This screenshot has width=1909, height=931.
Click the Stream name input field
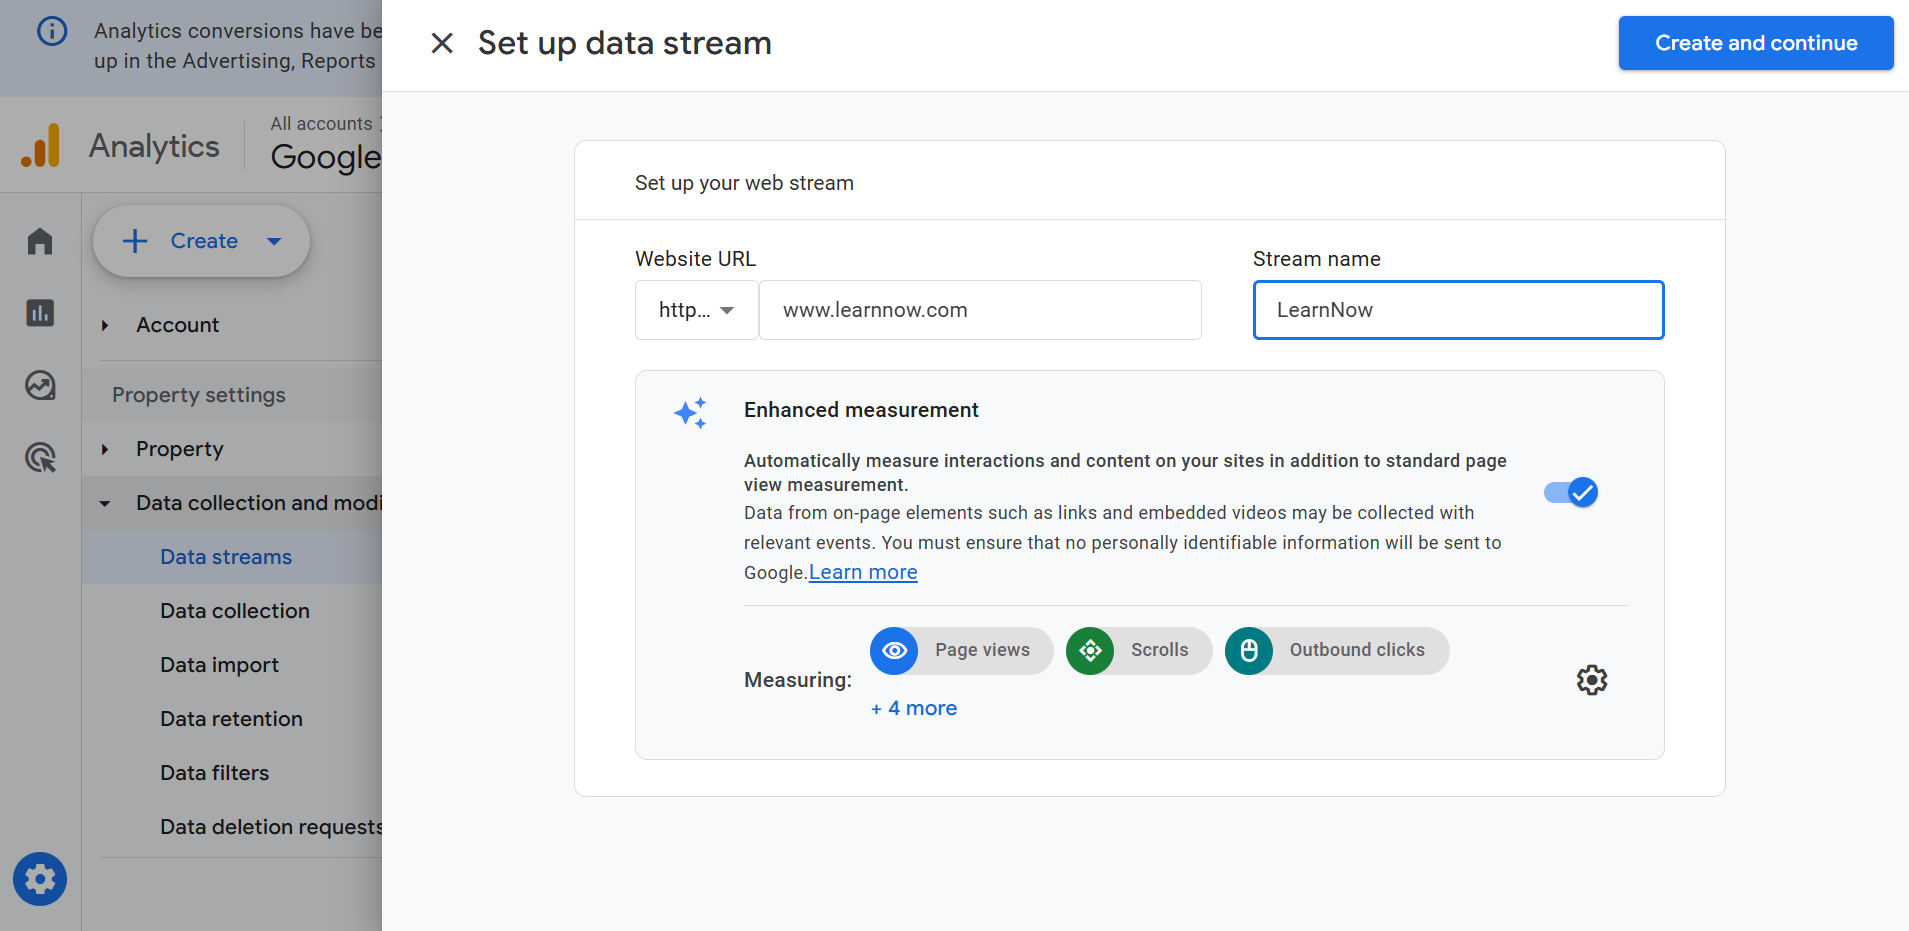tap(1458, 310)
